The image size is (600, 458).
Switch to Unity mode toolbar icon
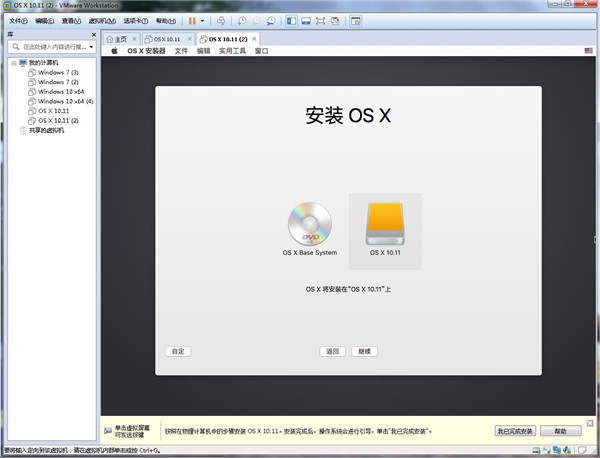[x=335, y=21]
